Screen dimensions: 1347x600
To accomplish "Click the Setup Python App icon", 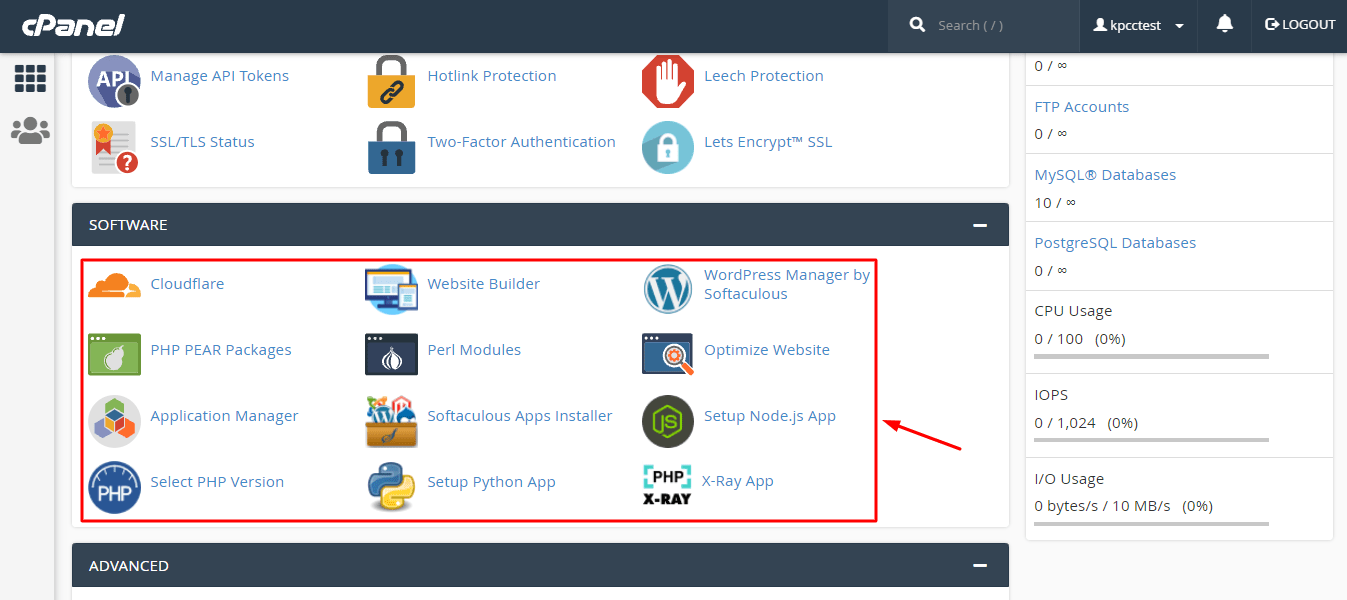I will point(391,487).
